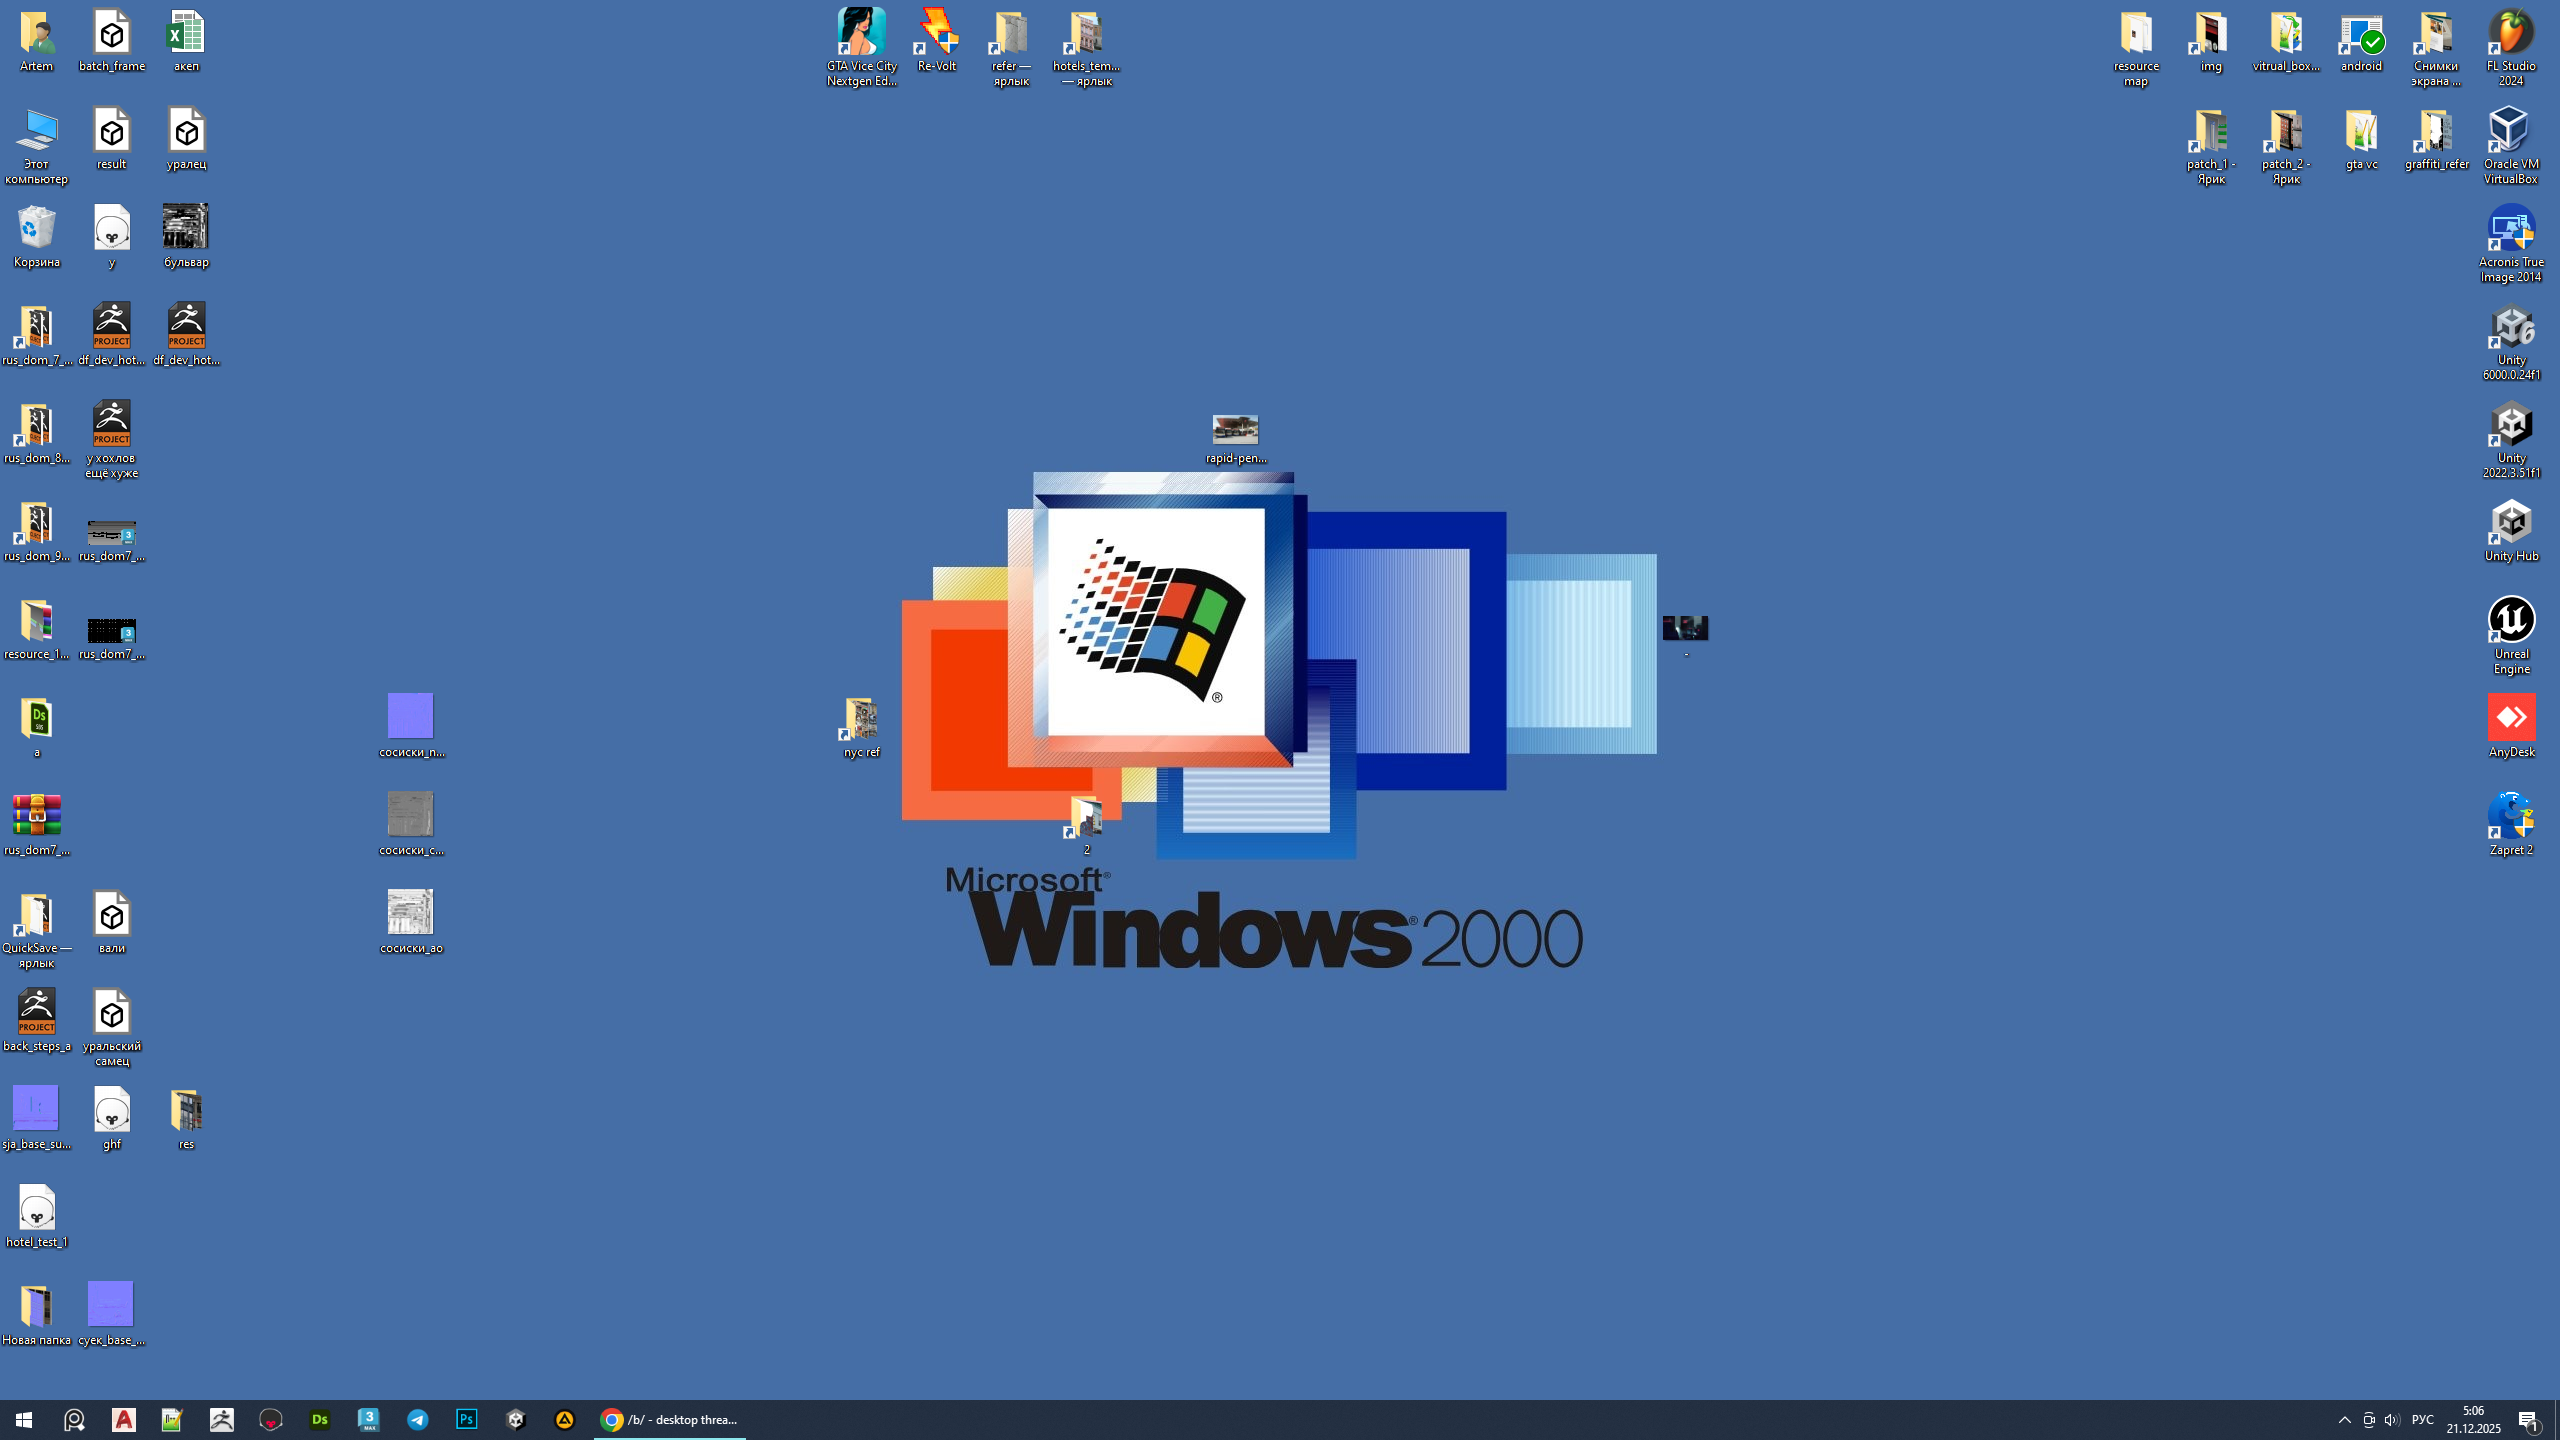Screen dimensions: 2560x1440
Task: Select the Корзина recycle bin icon
Action: [37, 237]
